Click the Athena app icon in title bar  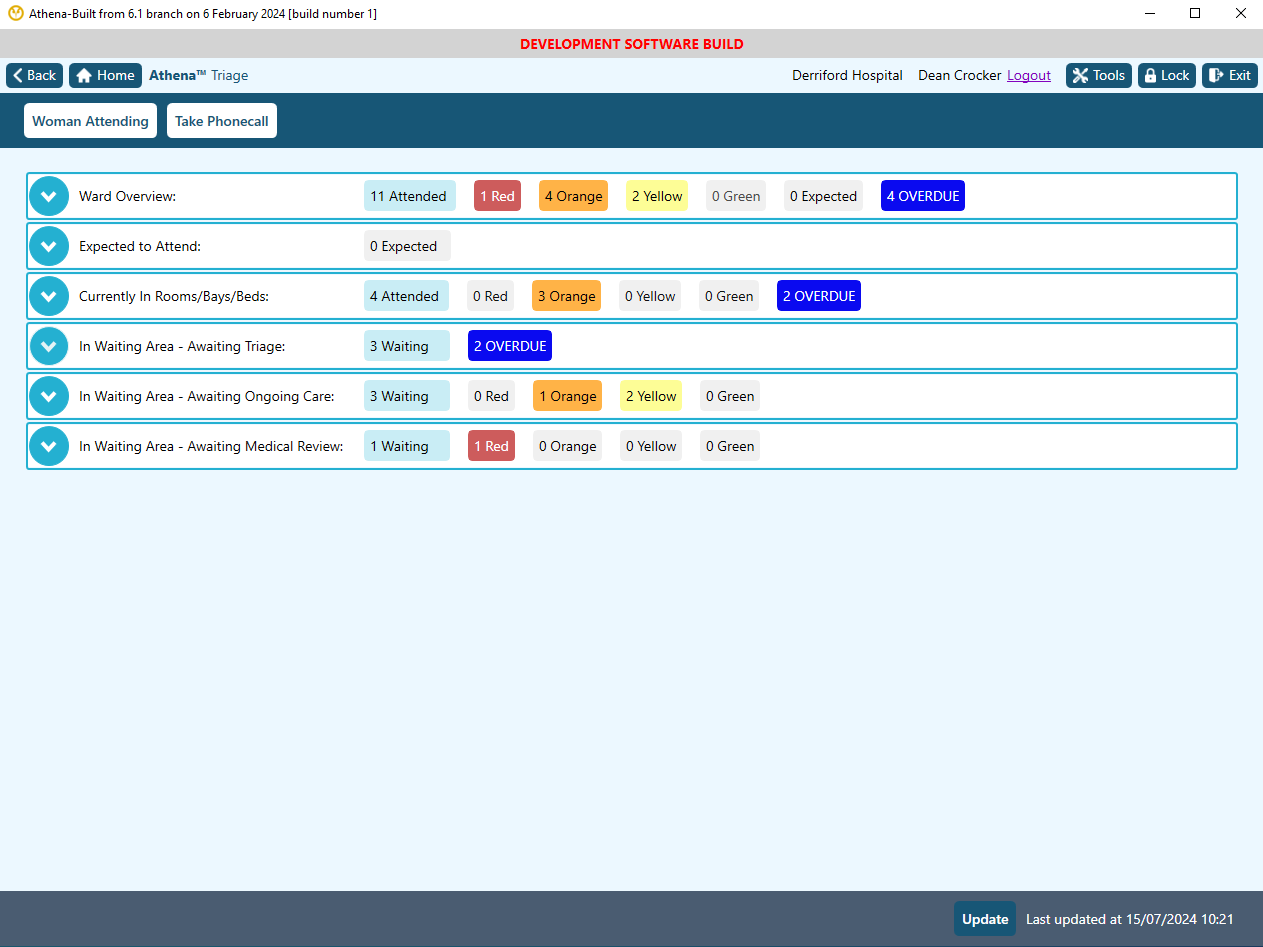15,14
